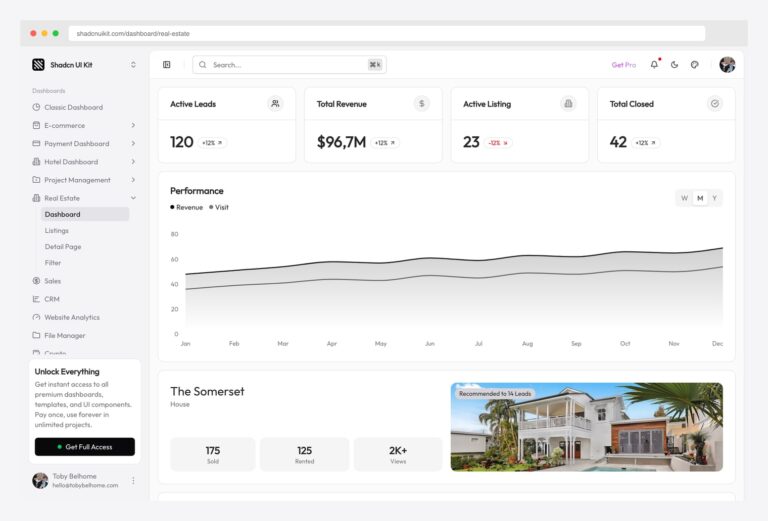Click the Active Listing -12% badge
Viewport: 768px width, 521px height.
click(498, 142)
